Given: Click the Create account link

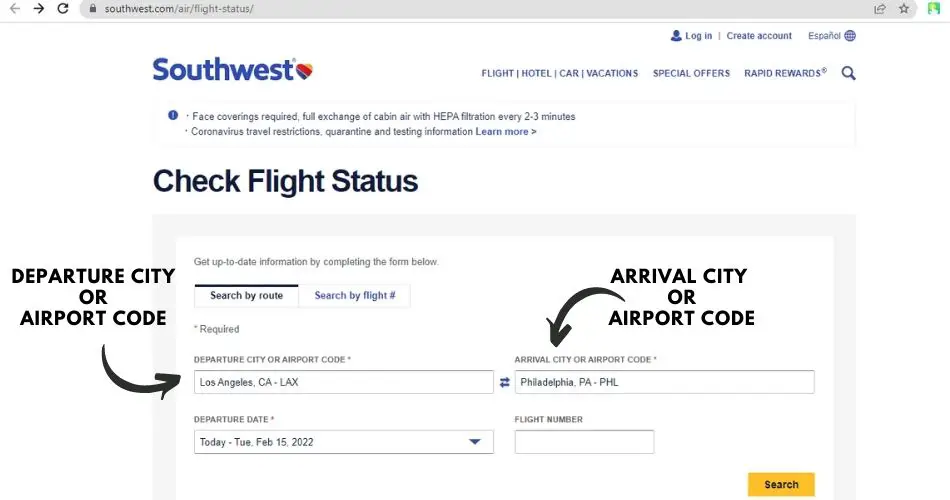Looking at the screenshot, I should [759, 36].
